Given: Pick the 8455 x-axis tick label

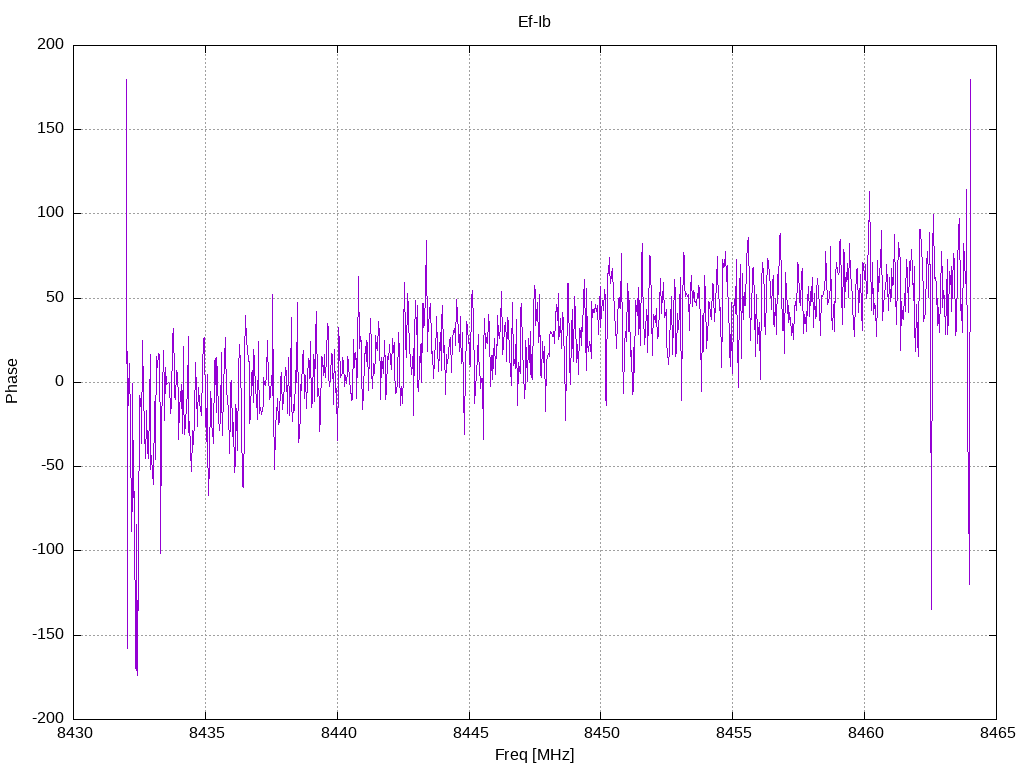Looking at the screenshot, I should 732,734.
